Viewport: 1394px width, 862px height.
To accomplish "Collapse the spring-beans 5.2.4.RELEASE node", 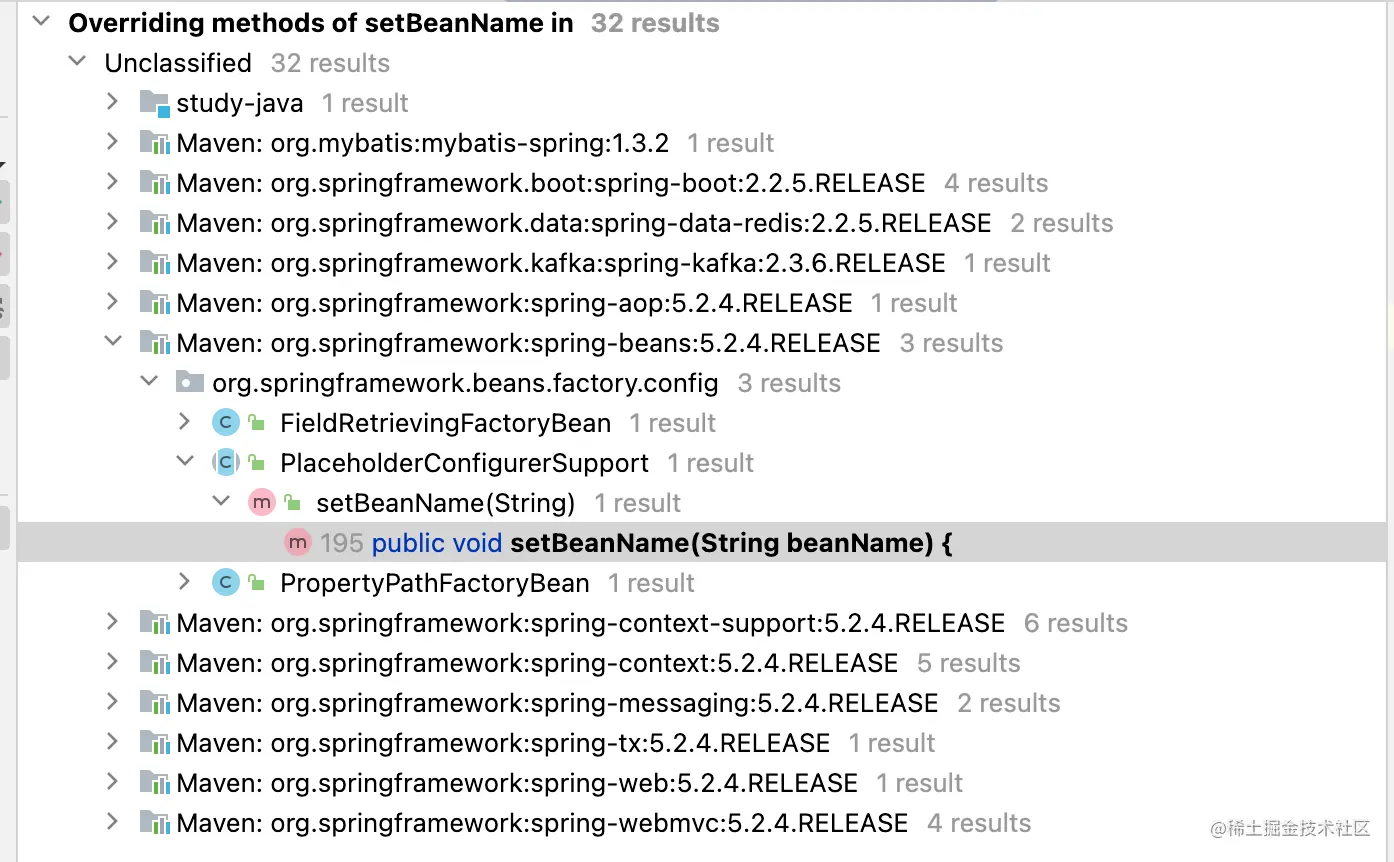I will coord(113,342).
